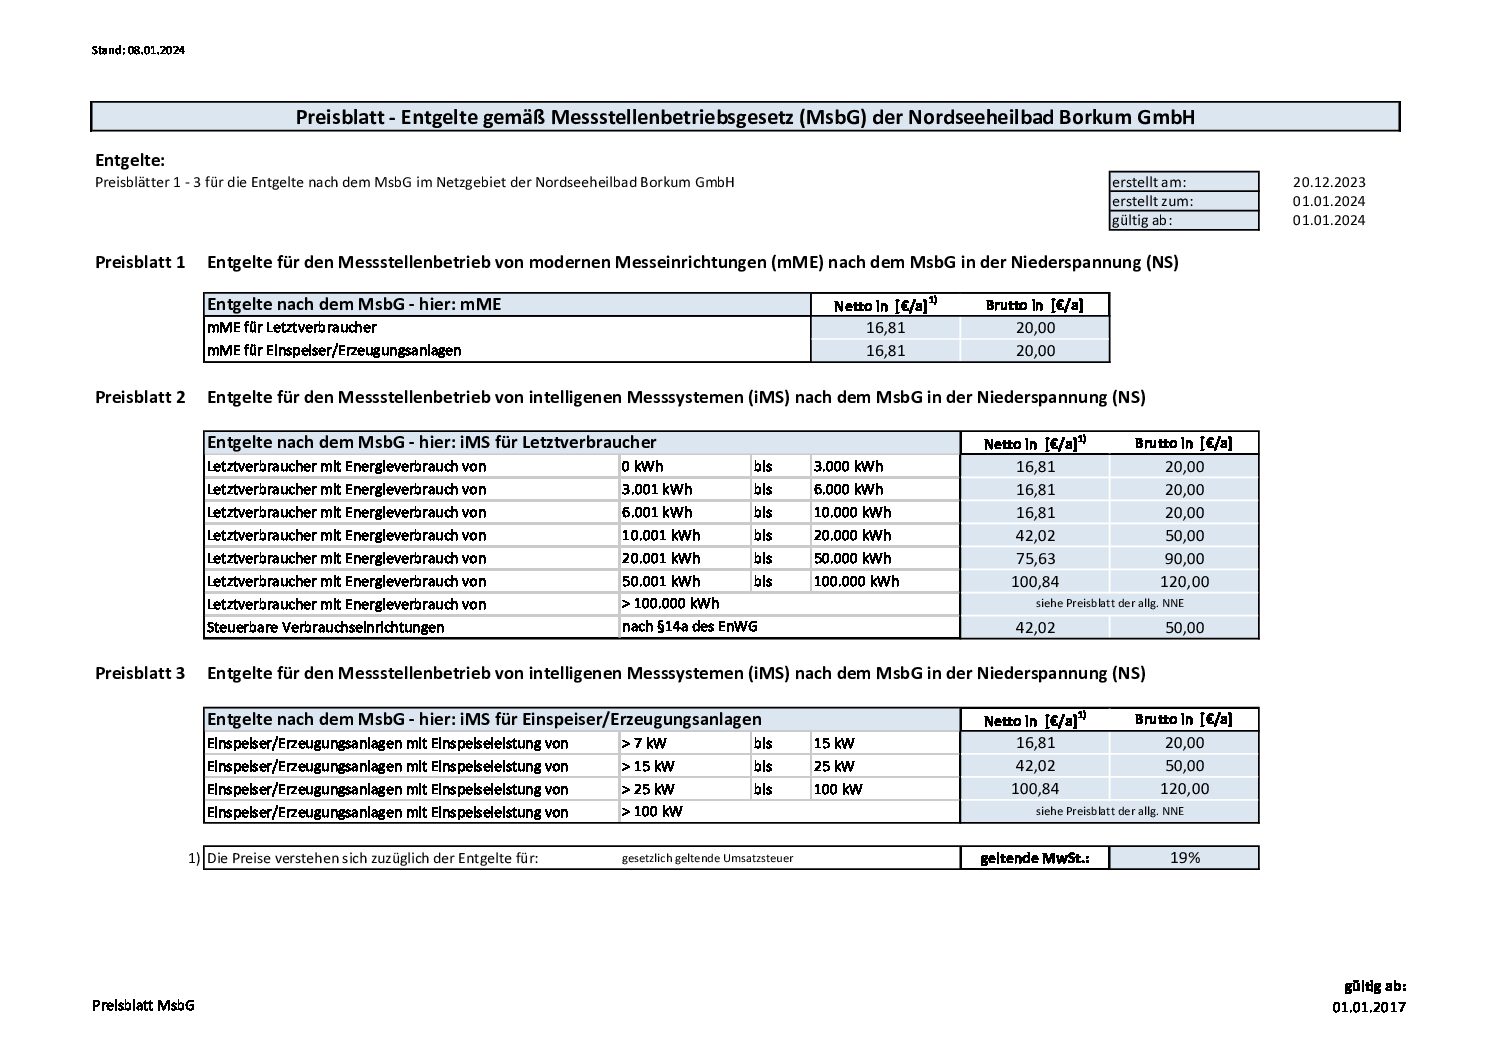Click 'siehe Preisblatt' note in > 100 kW row
This screenshot has width=1496, height=1058.
(x=1110, y=811)
